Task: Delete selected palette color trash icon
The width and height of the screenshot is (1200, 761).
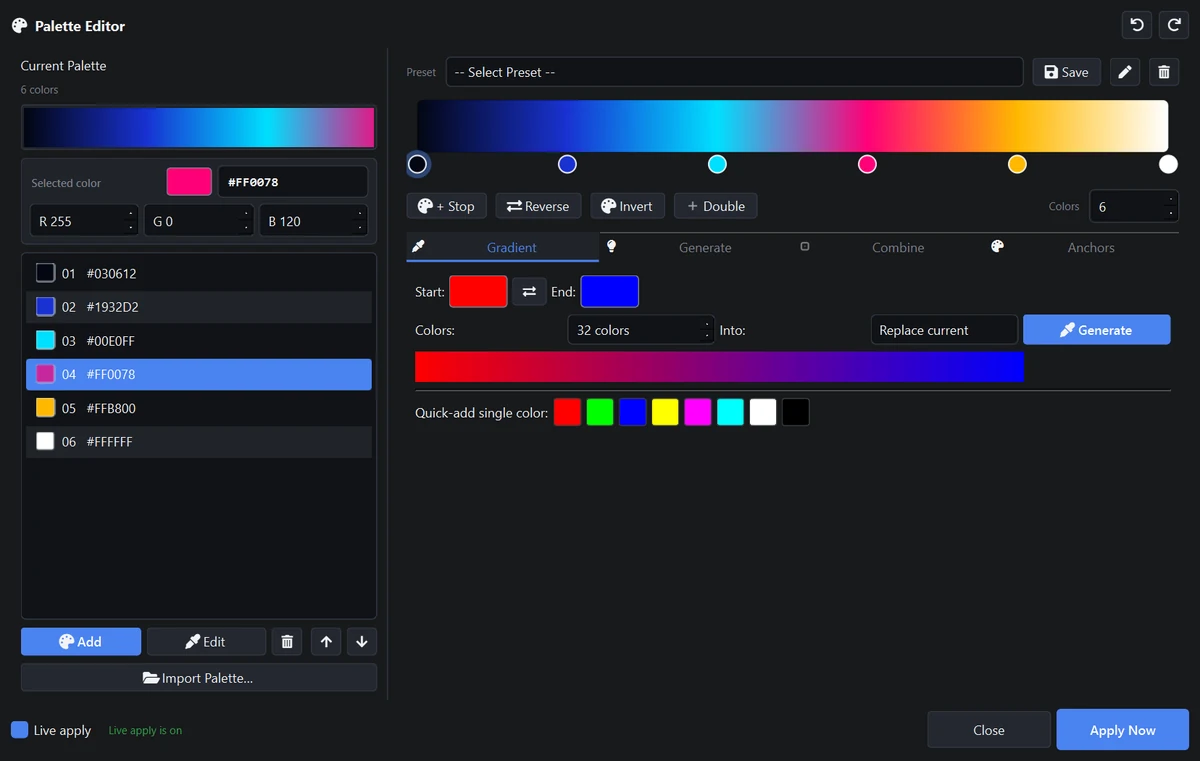Action: [x=287, y=642]
